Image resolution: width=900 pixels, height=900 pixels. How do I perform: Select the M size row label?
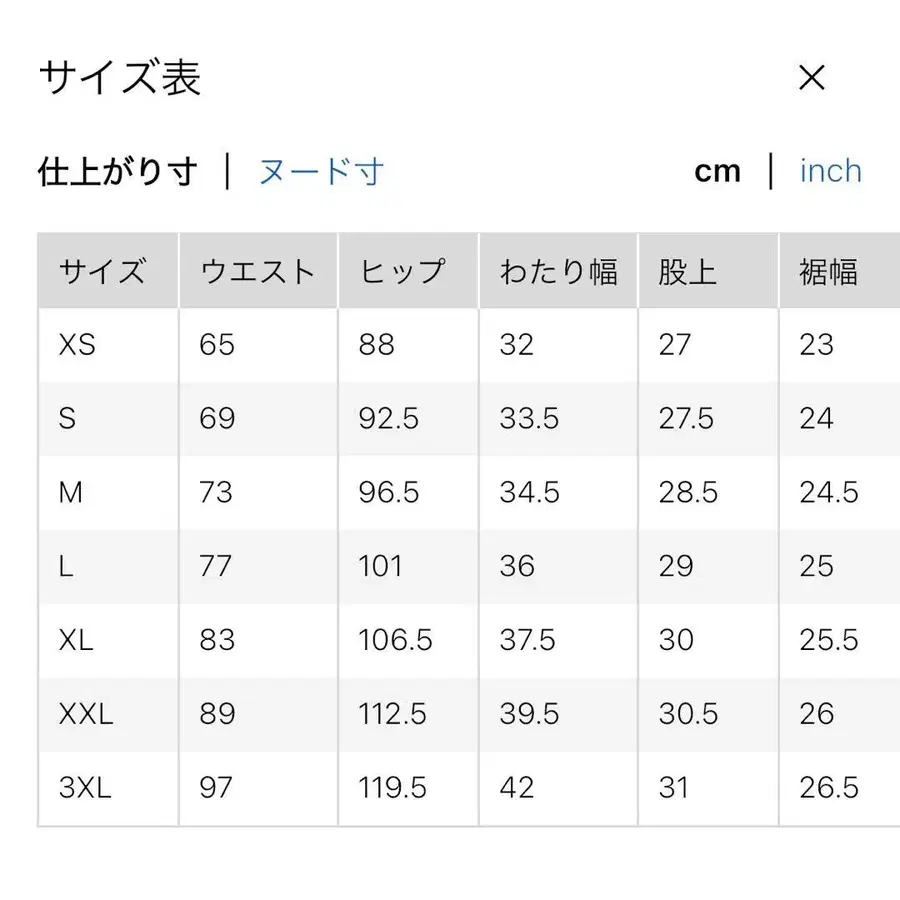(x=69, y=493)
